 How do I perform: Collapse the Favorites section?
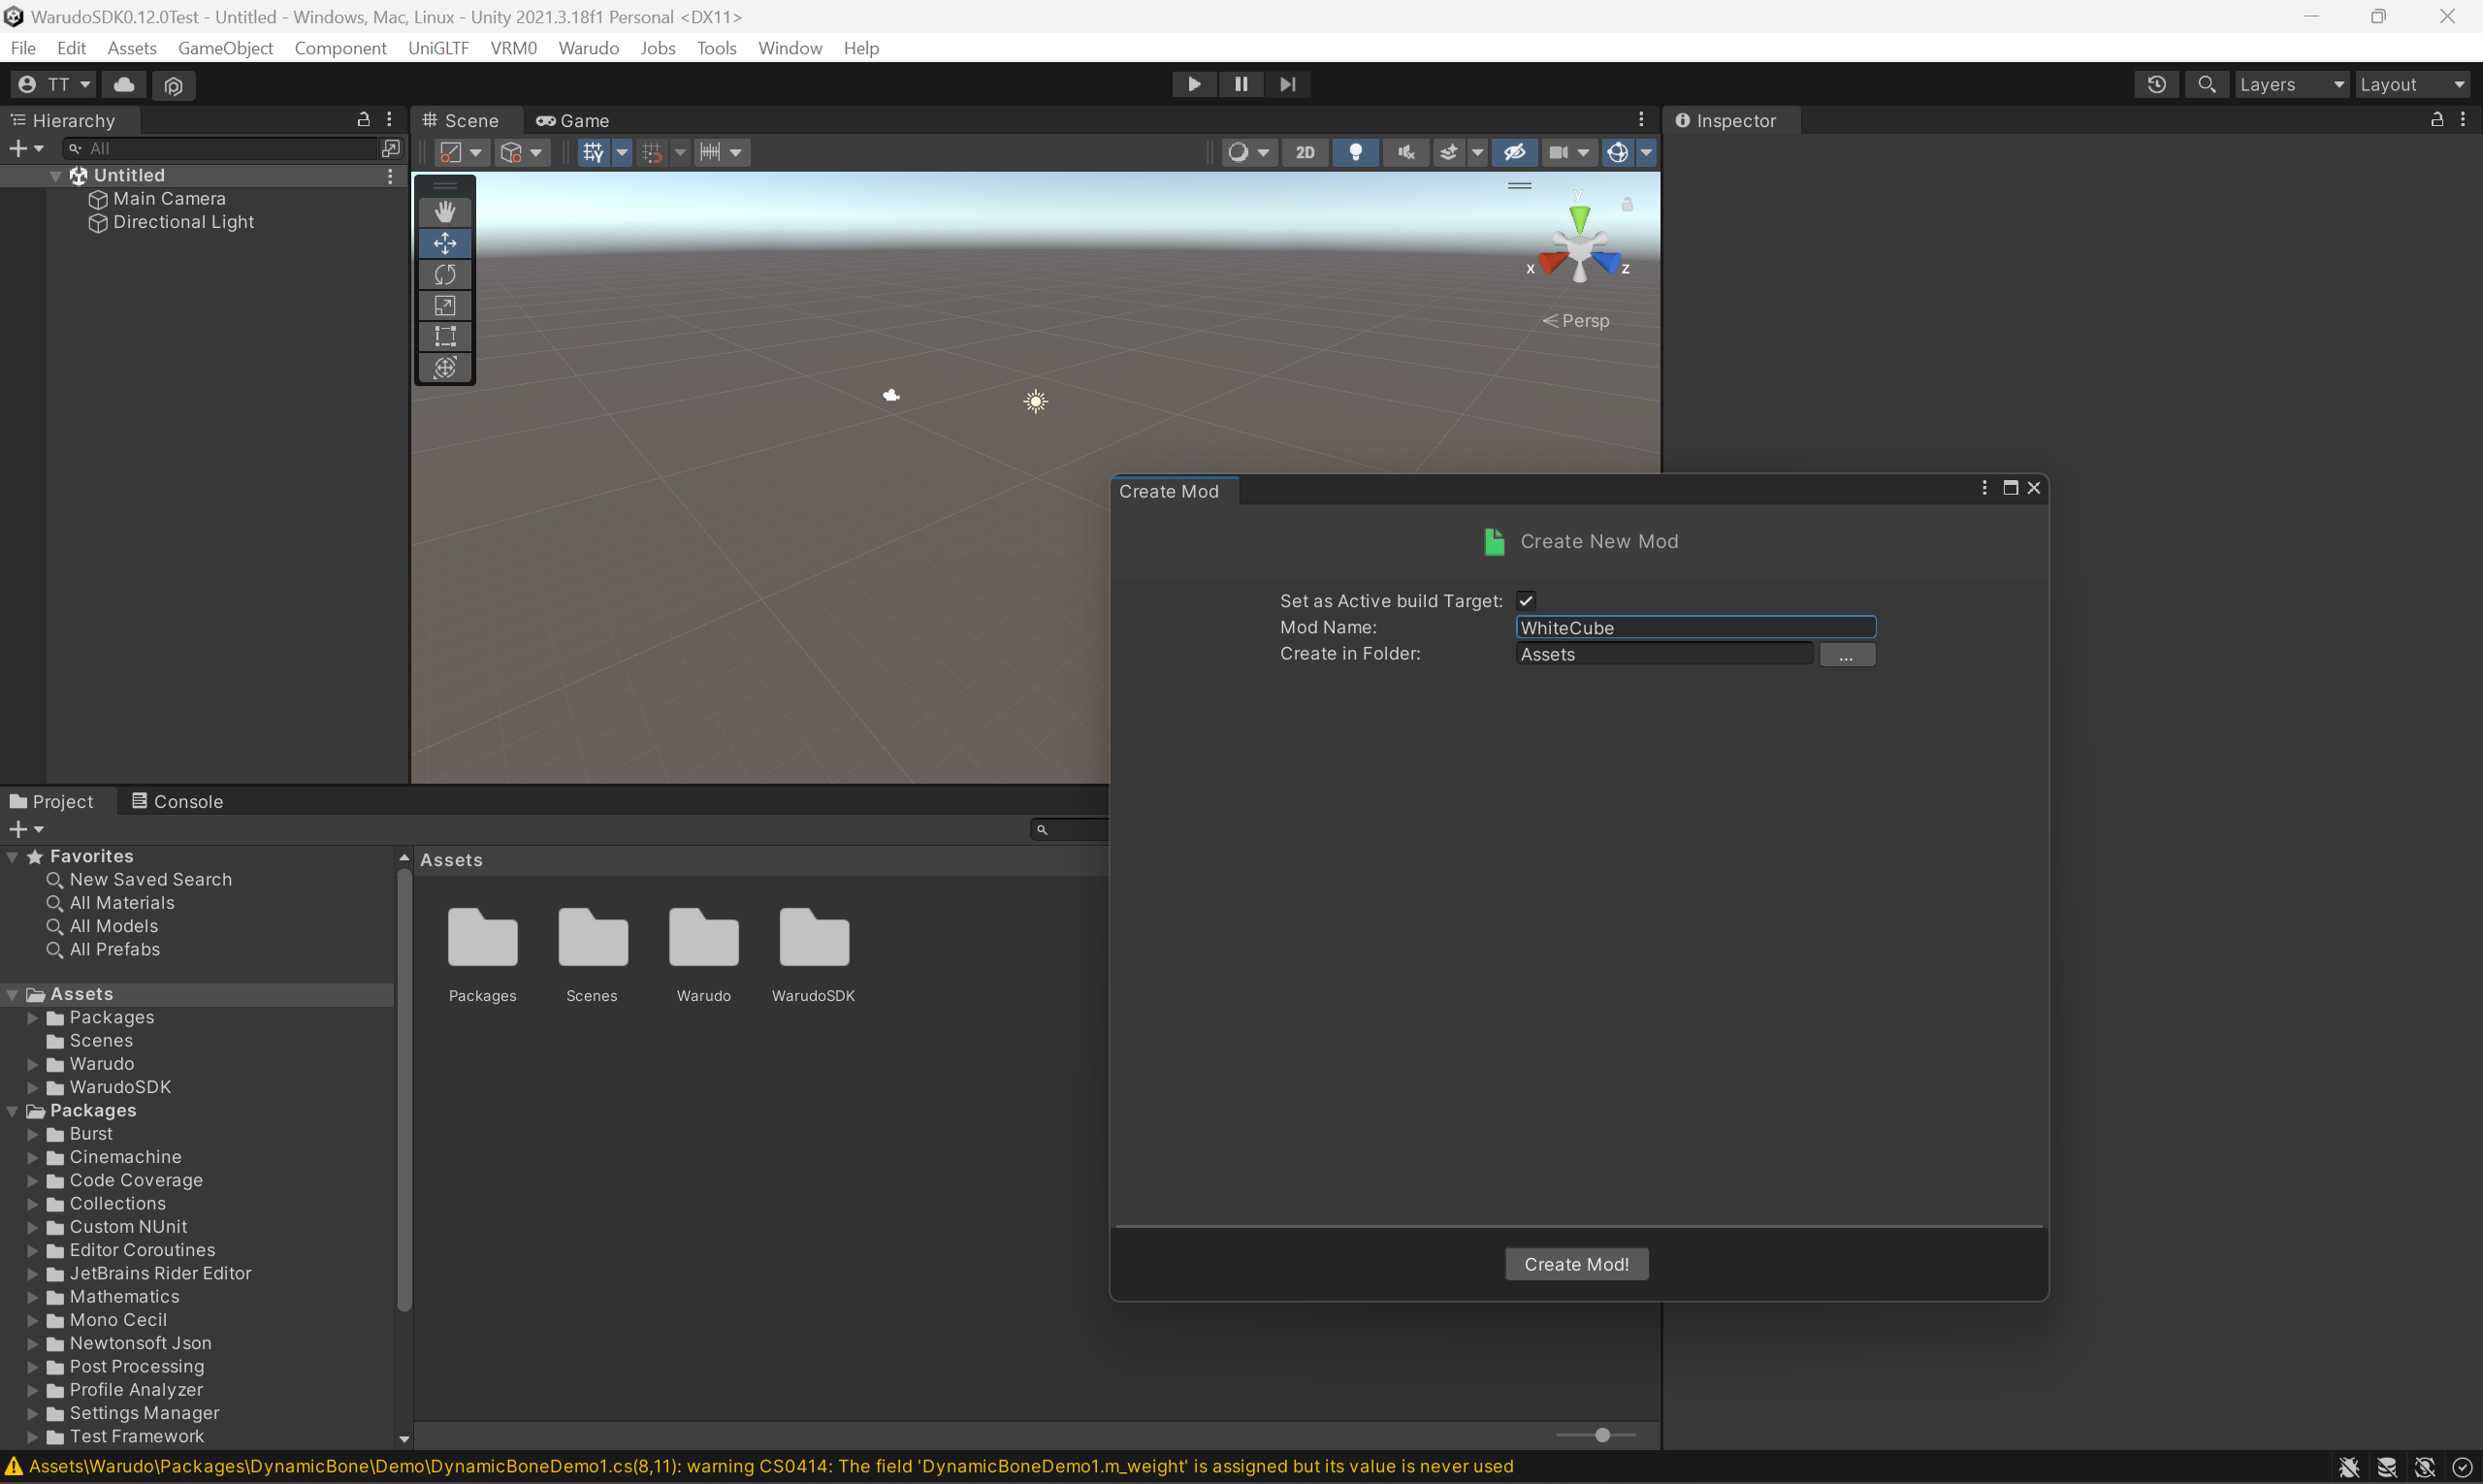pyautogui.click(x=13, y=857)
